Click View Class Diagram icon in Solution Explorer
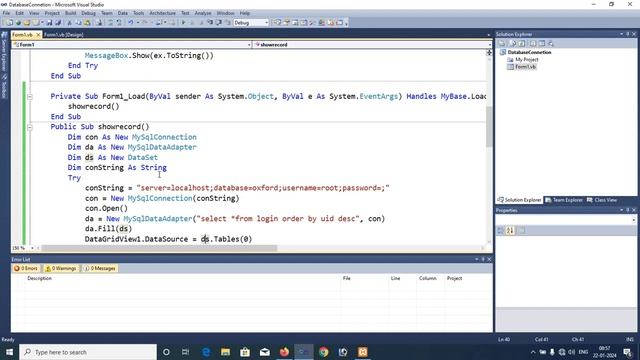The width and height of the screenshot is (640, 360). click(x=551, y=43)
